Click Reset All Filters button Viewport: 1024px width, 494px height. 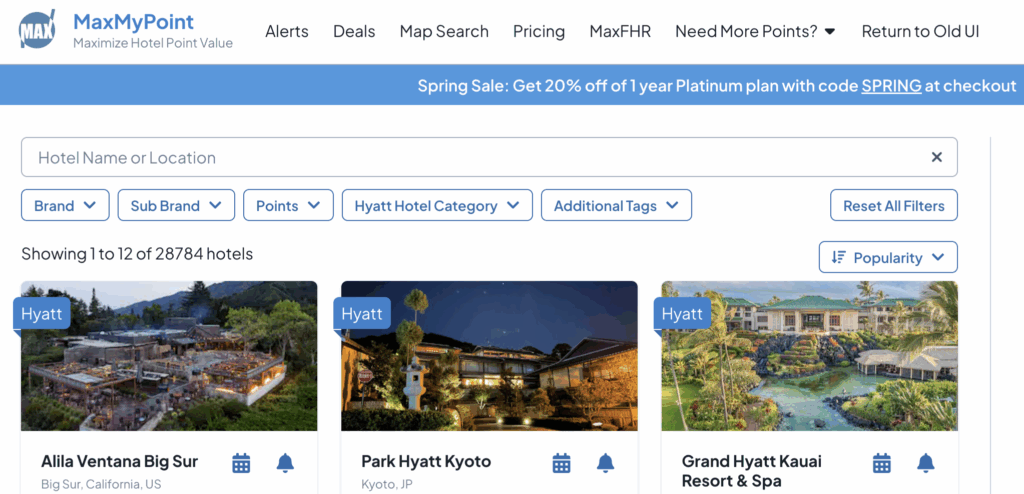click(x=893, y=206)
